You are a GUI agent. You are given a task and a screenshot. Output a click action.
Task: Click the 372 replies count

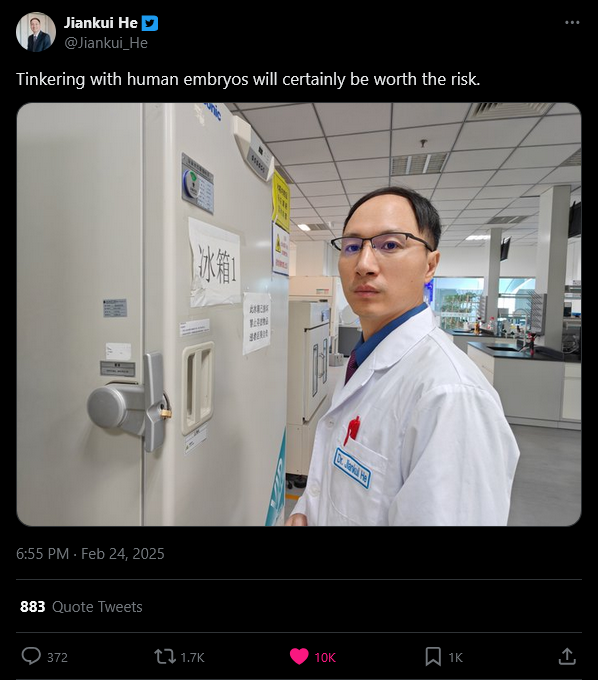pyautogui.click(x=57, y=657)
